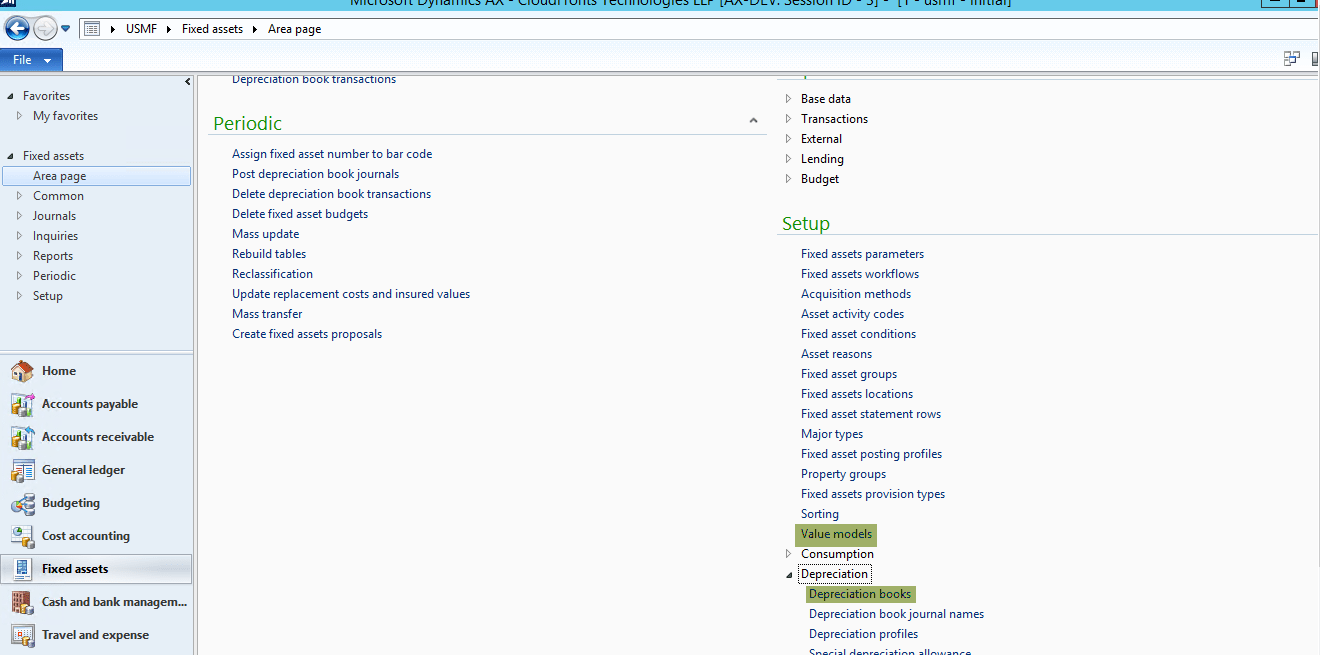This screenshot has width=1320, height=655.
Task: Open Create fixed assets proposals
Action: click(307, 334)
